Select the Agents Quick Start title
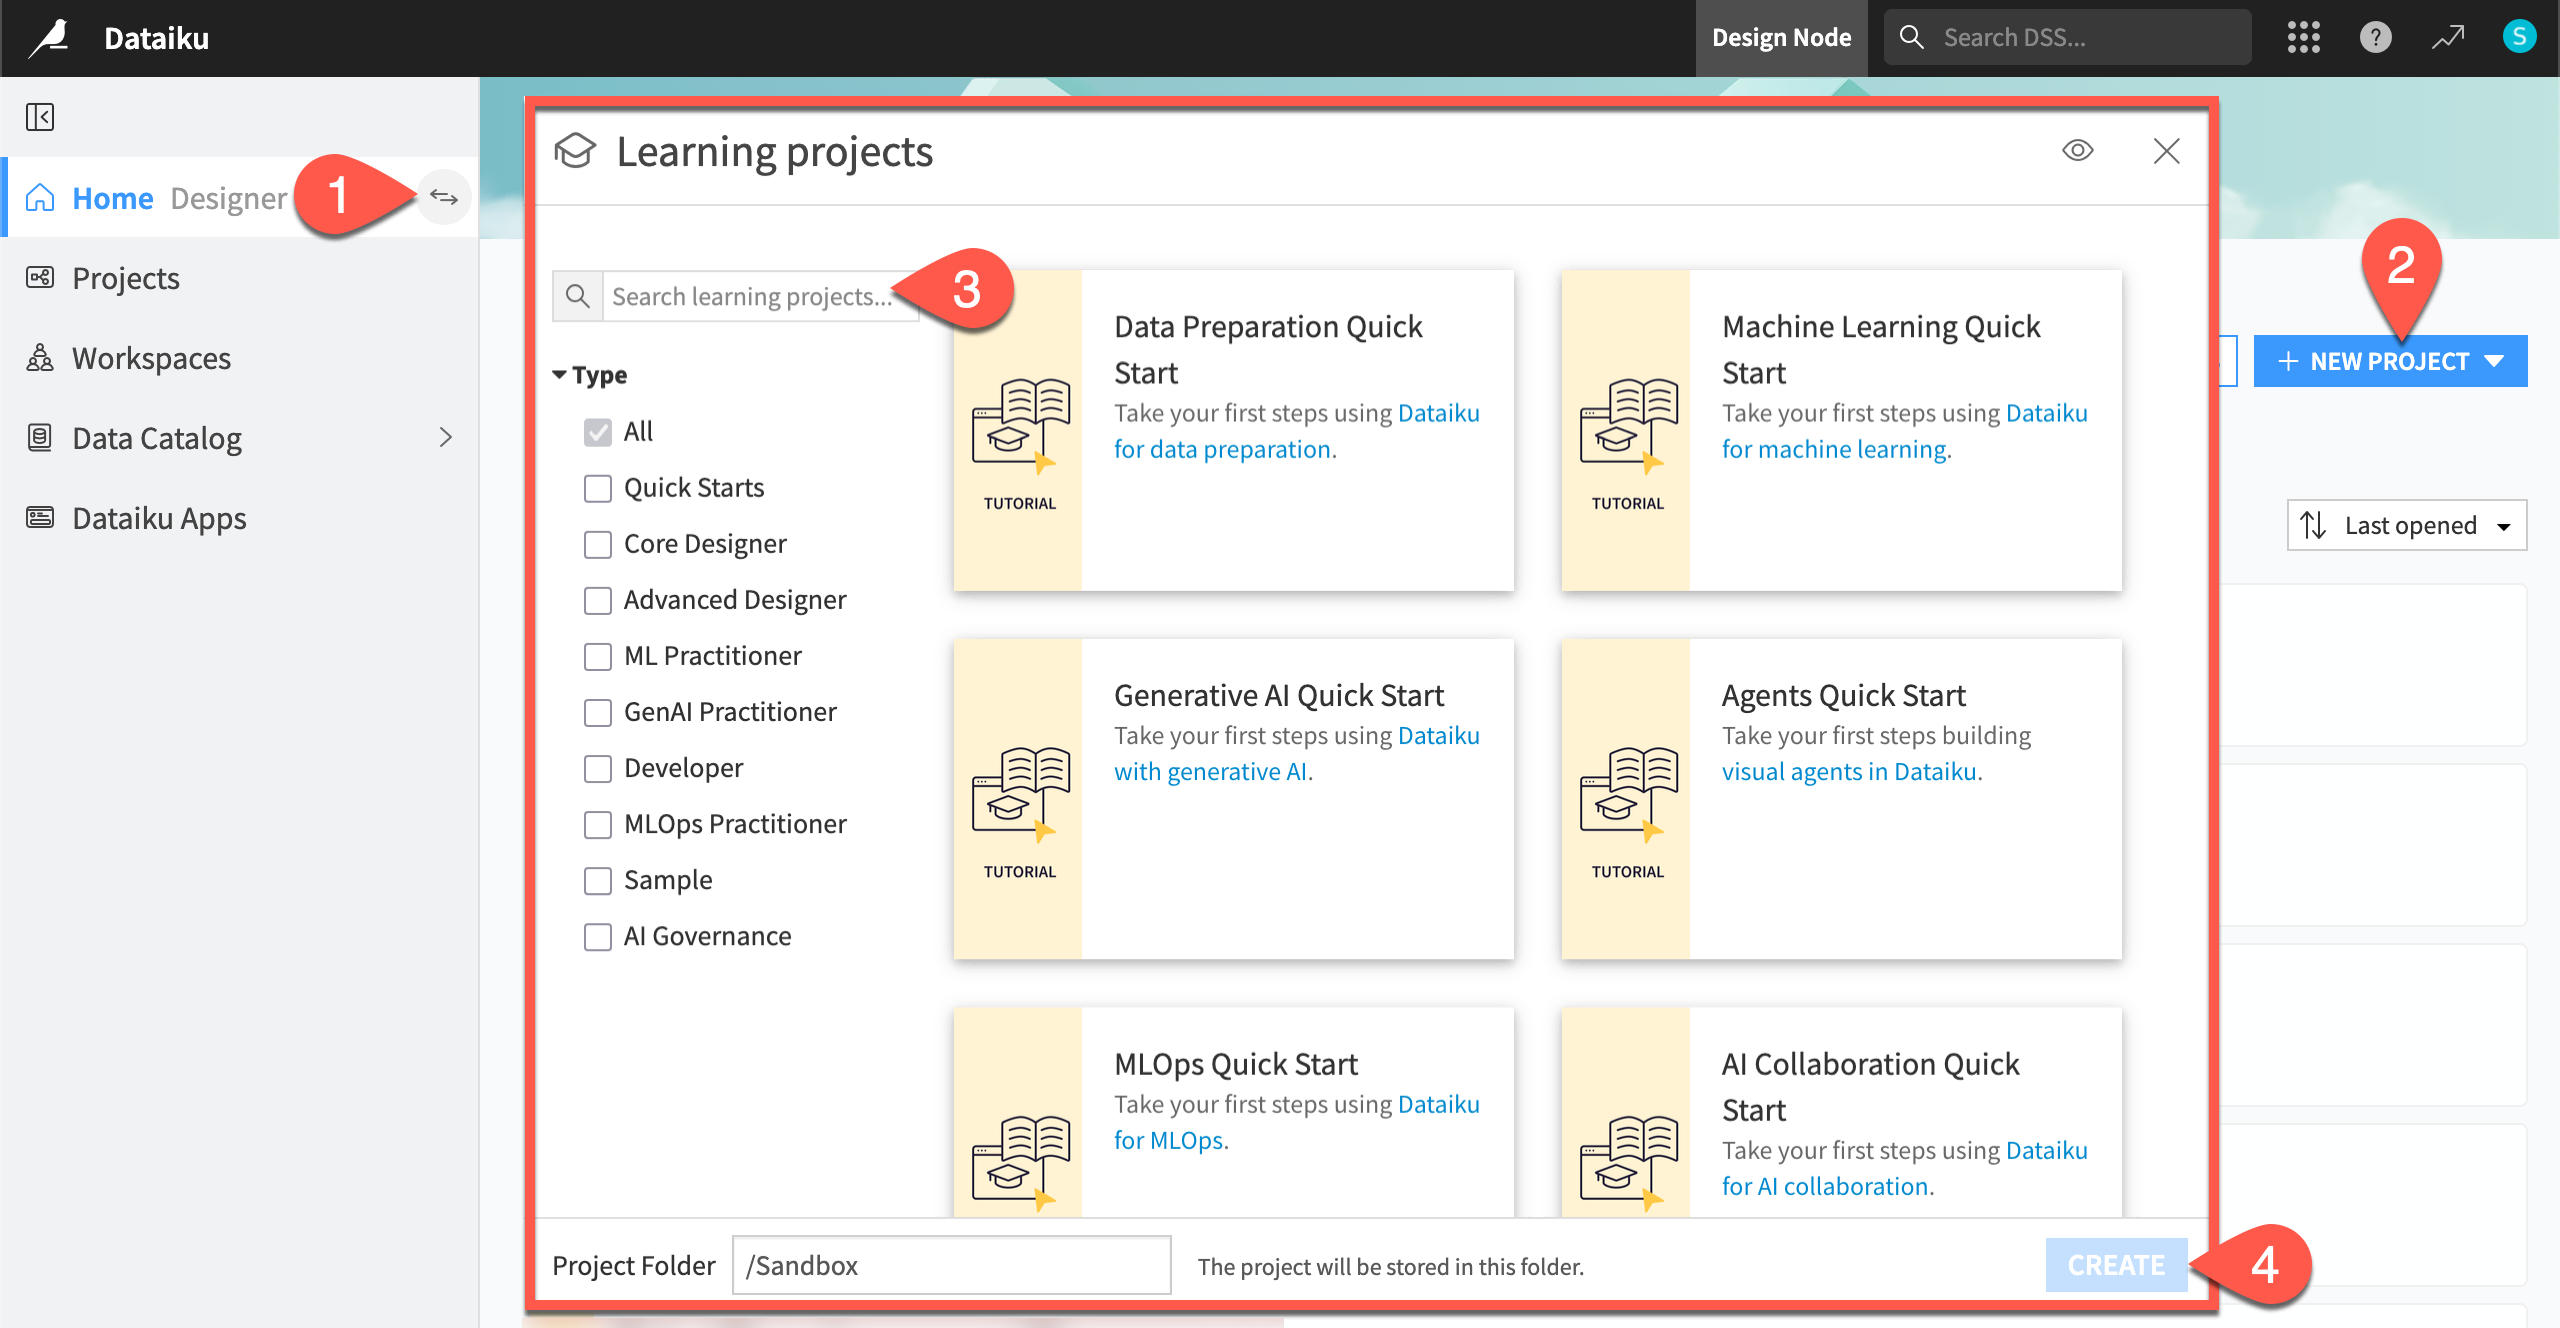The height and width of the screenshot is (1328, 2560). 1843,695
